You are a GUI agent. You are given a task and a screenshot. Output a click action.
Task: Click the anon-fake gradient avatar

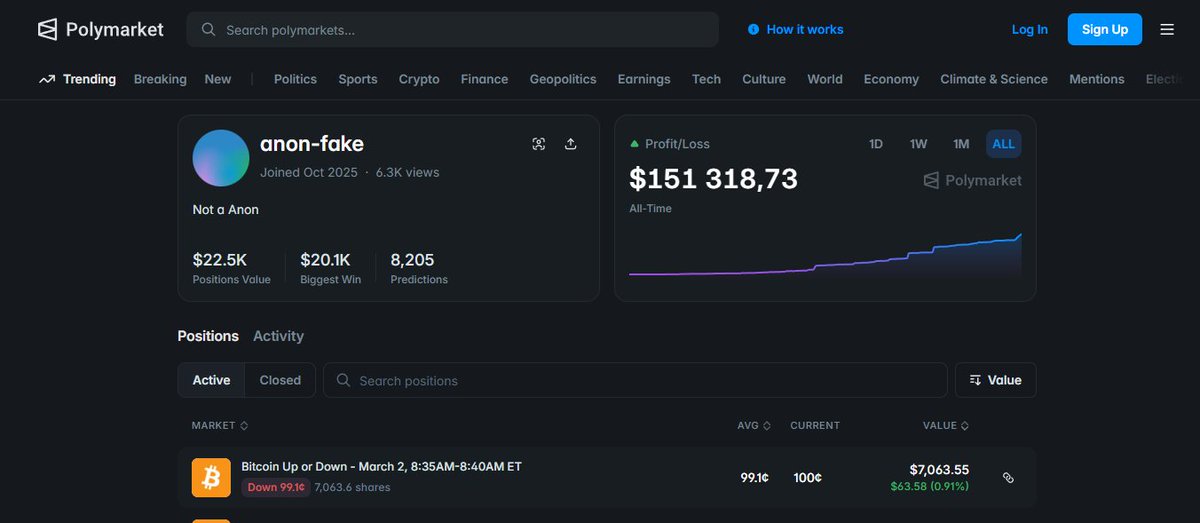[x=221, y=158]
